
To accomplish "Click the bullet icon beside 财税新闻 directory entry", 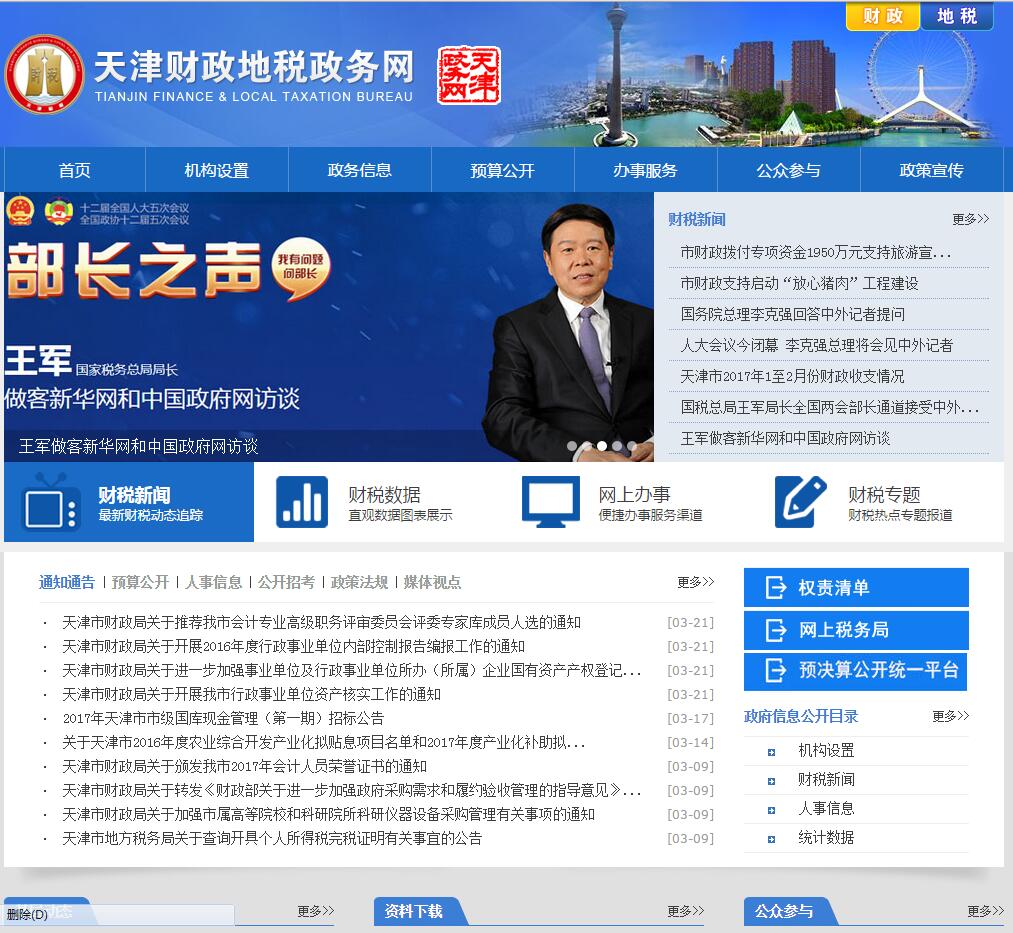I will pos(771,781).
